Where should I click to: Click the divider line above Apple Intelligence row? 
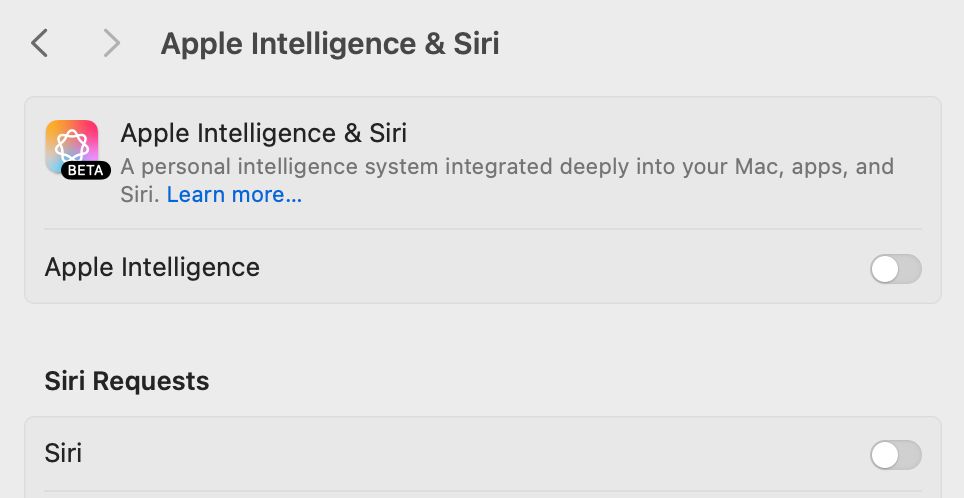coord(483,229)
